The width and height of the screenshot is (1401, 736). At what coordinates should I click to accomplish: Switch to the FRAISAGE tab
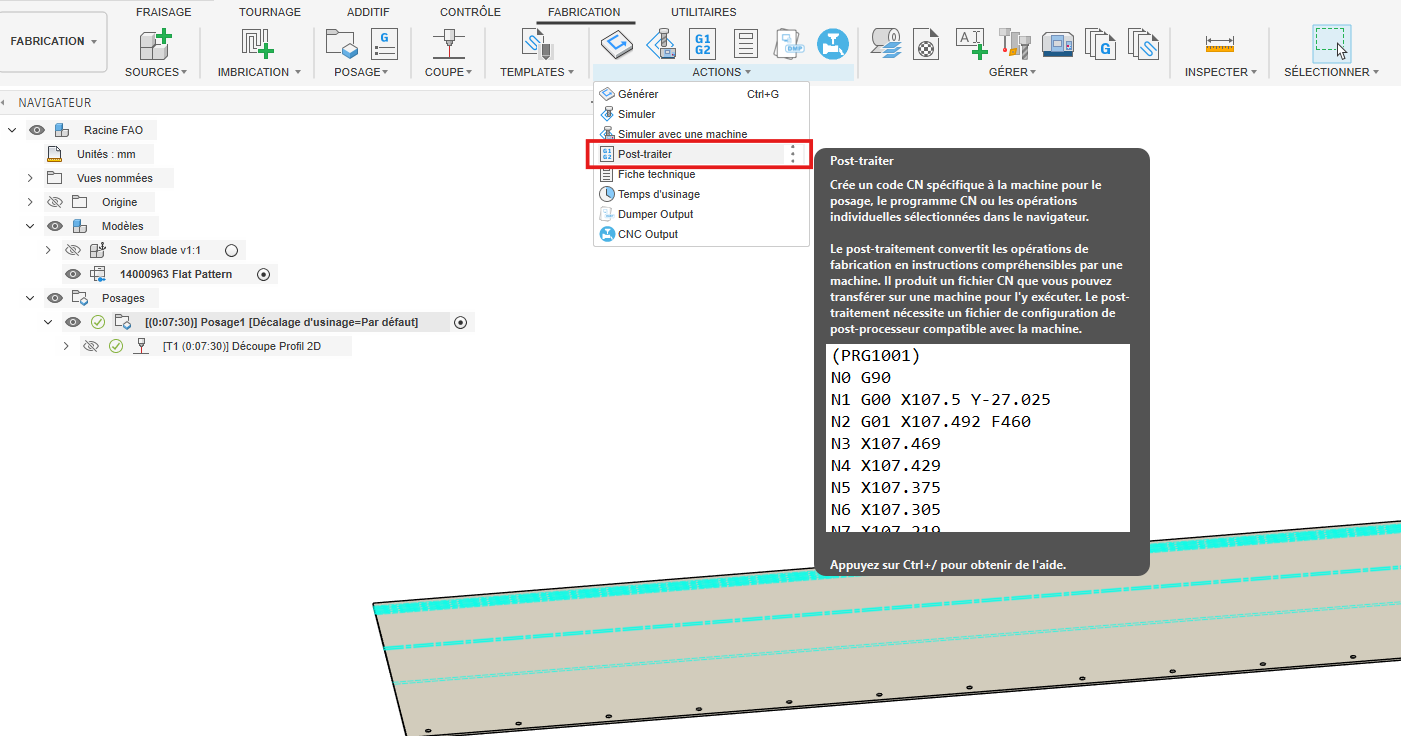coord(164,12)
